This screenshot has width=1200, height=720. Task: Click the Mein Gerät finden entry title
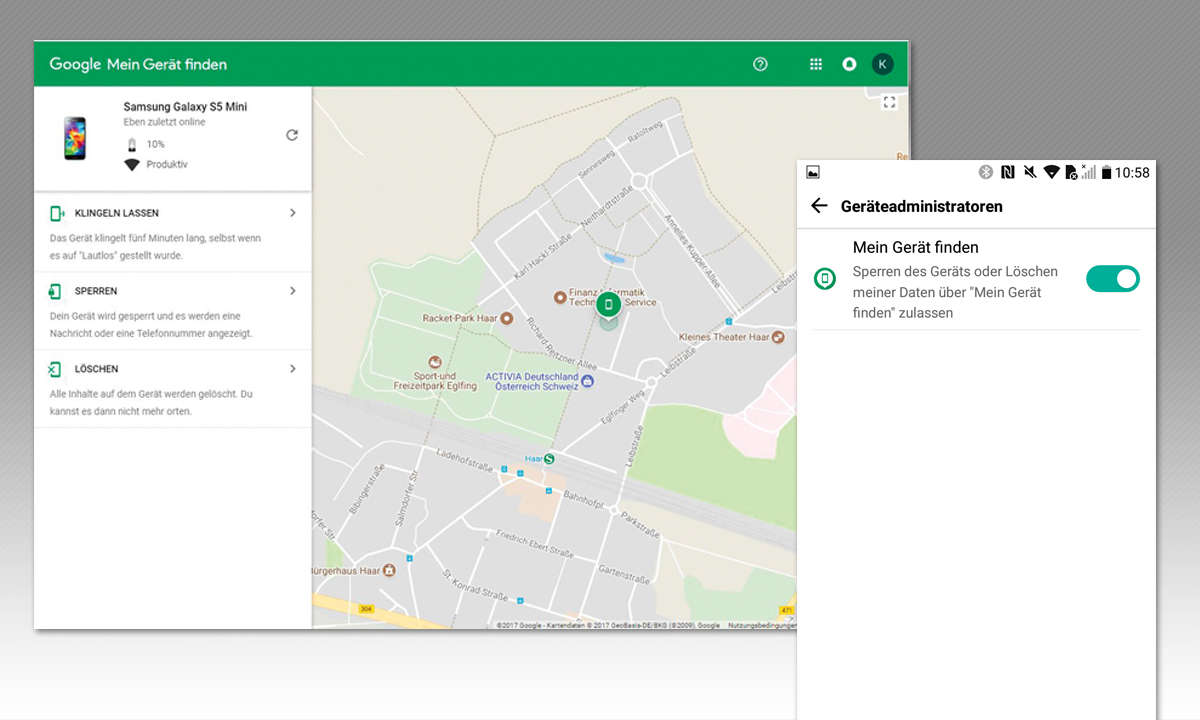[915, 247]
